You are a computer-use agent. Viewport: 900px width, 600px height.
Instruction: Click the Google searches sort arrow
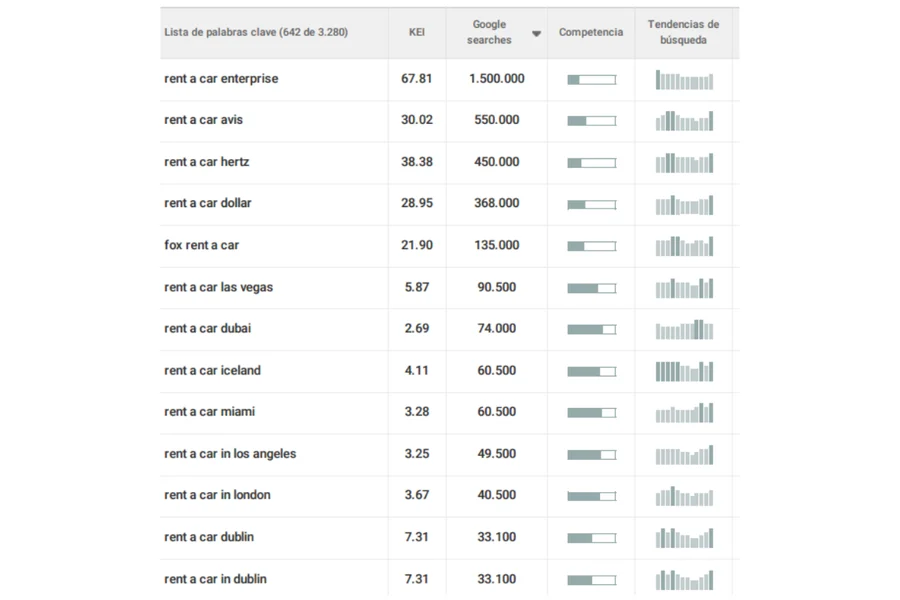[536, 34]
